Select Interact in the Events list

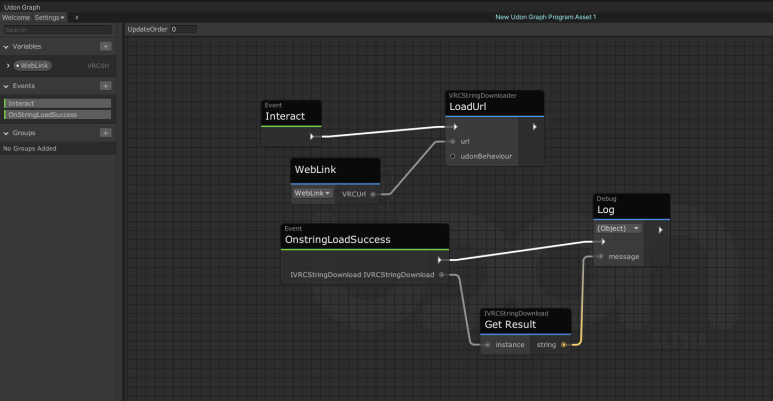click(58, 104)
